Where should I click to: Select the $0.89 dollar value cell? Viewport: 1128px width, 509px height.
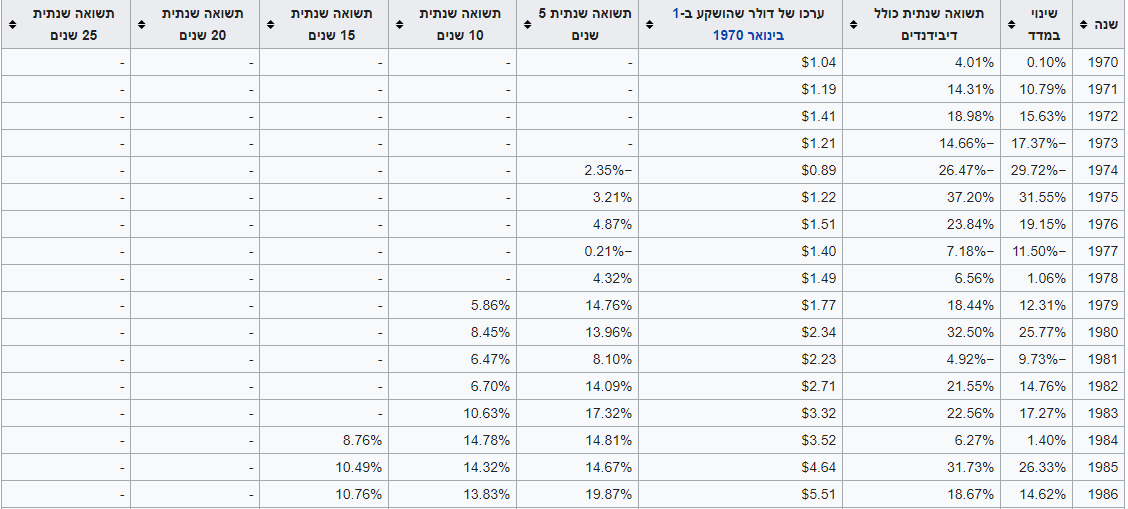(x=818, y=170)
